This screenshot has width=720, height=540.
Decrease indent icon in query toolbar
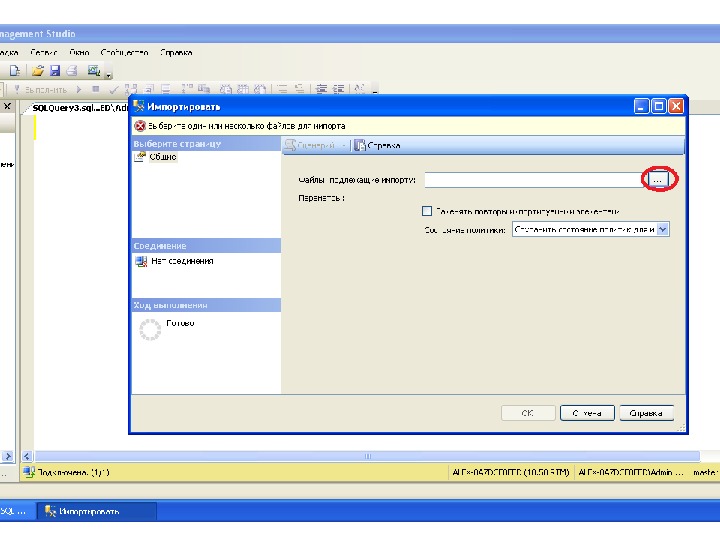coord(321,90)
